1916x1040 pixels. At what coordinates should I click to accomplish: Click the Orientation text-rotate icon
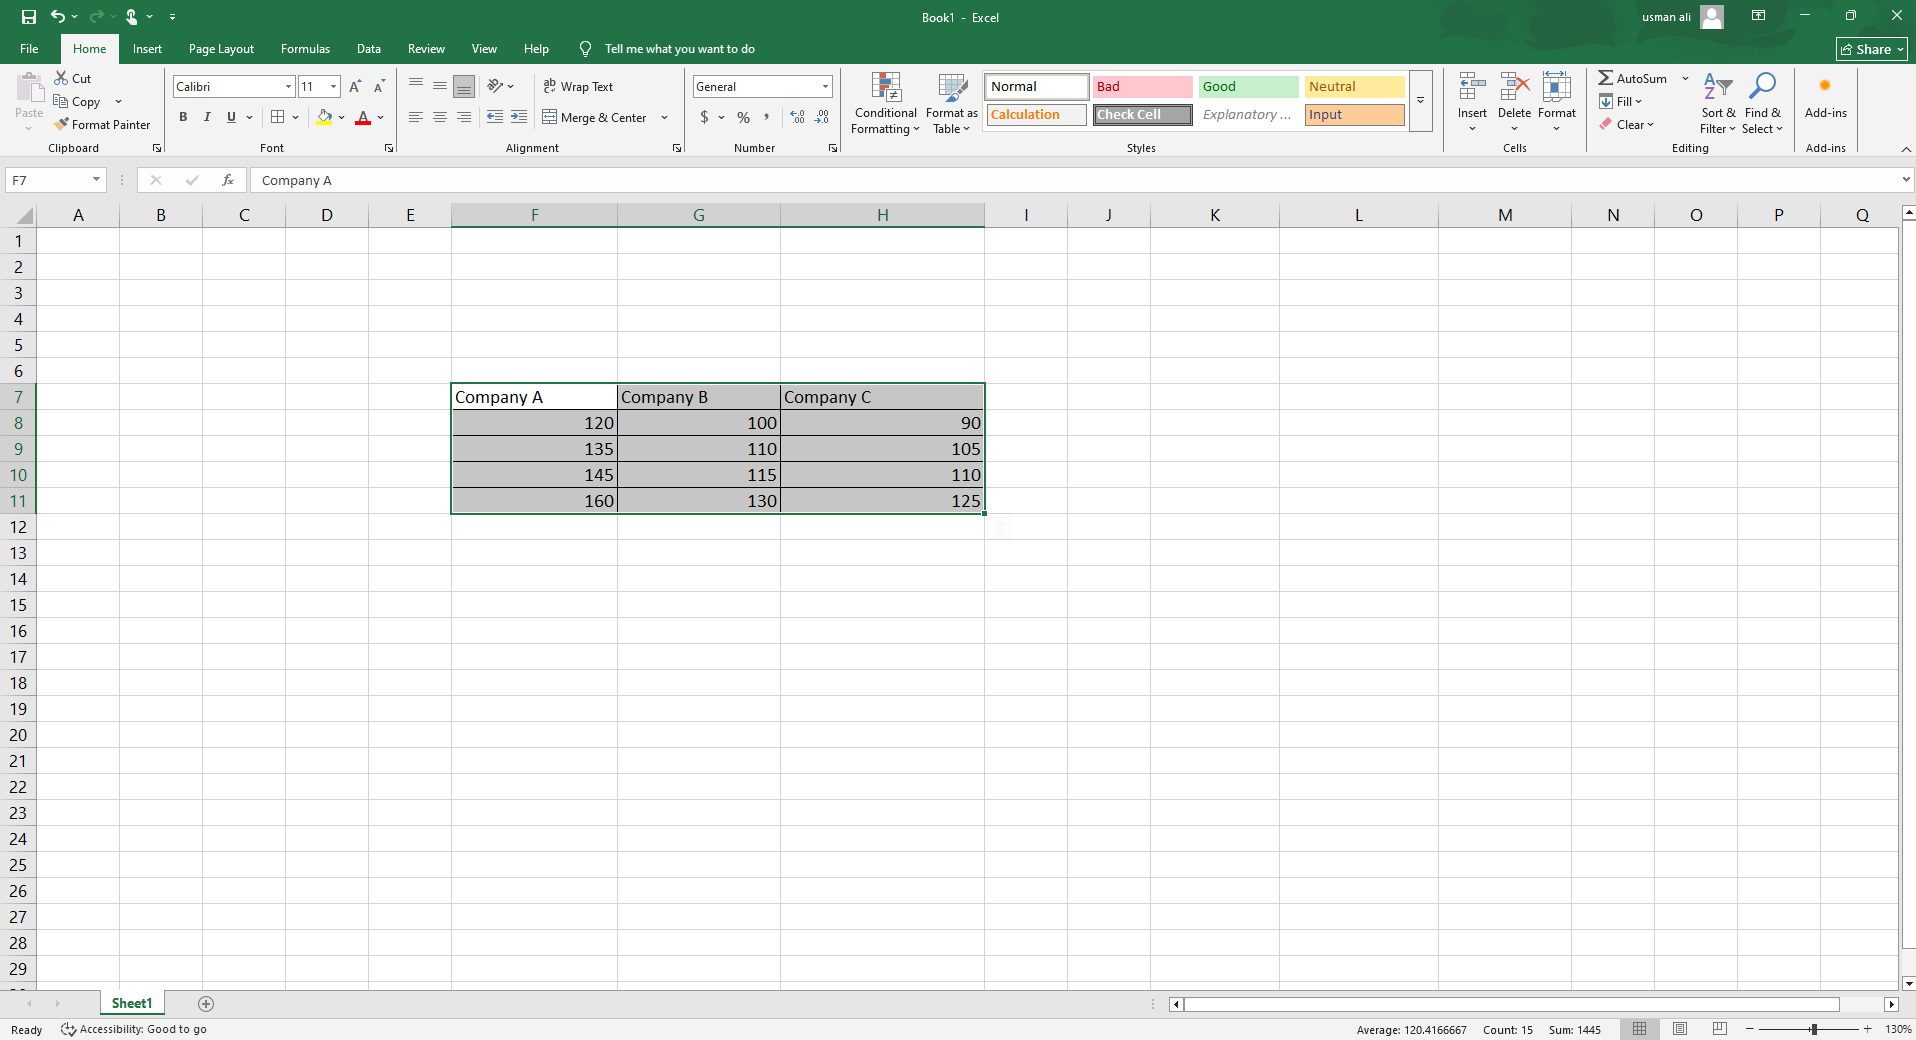click(x=495, y=86)
